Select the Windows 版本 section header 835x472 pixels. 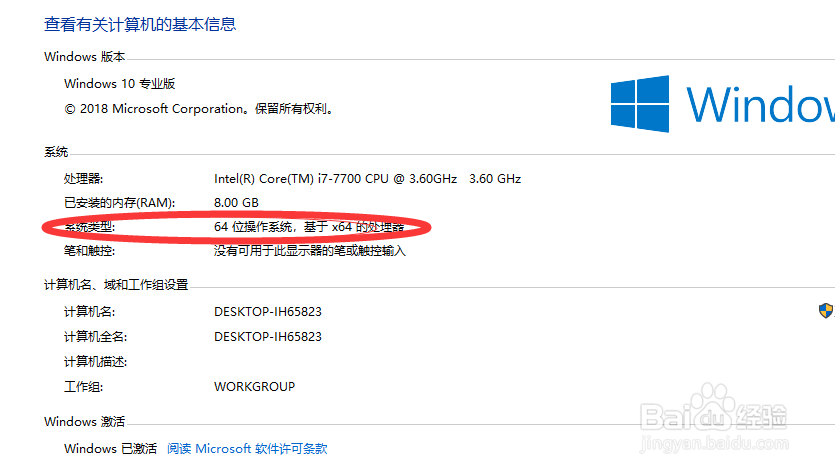(85, 56)
